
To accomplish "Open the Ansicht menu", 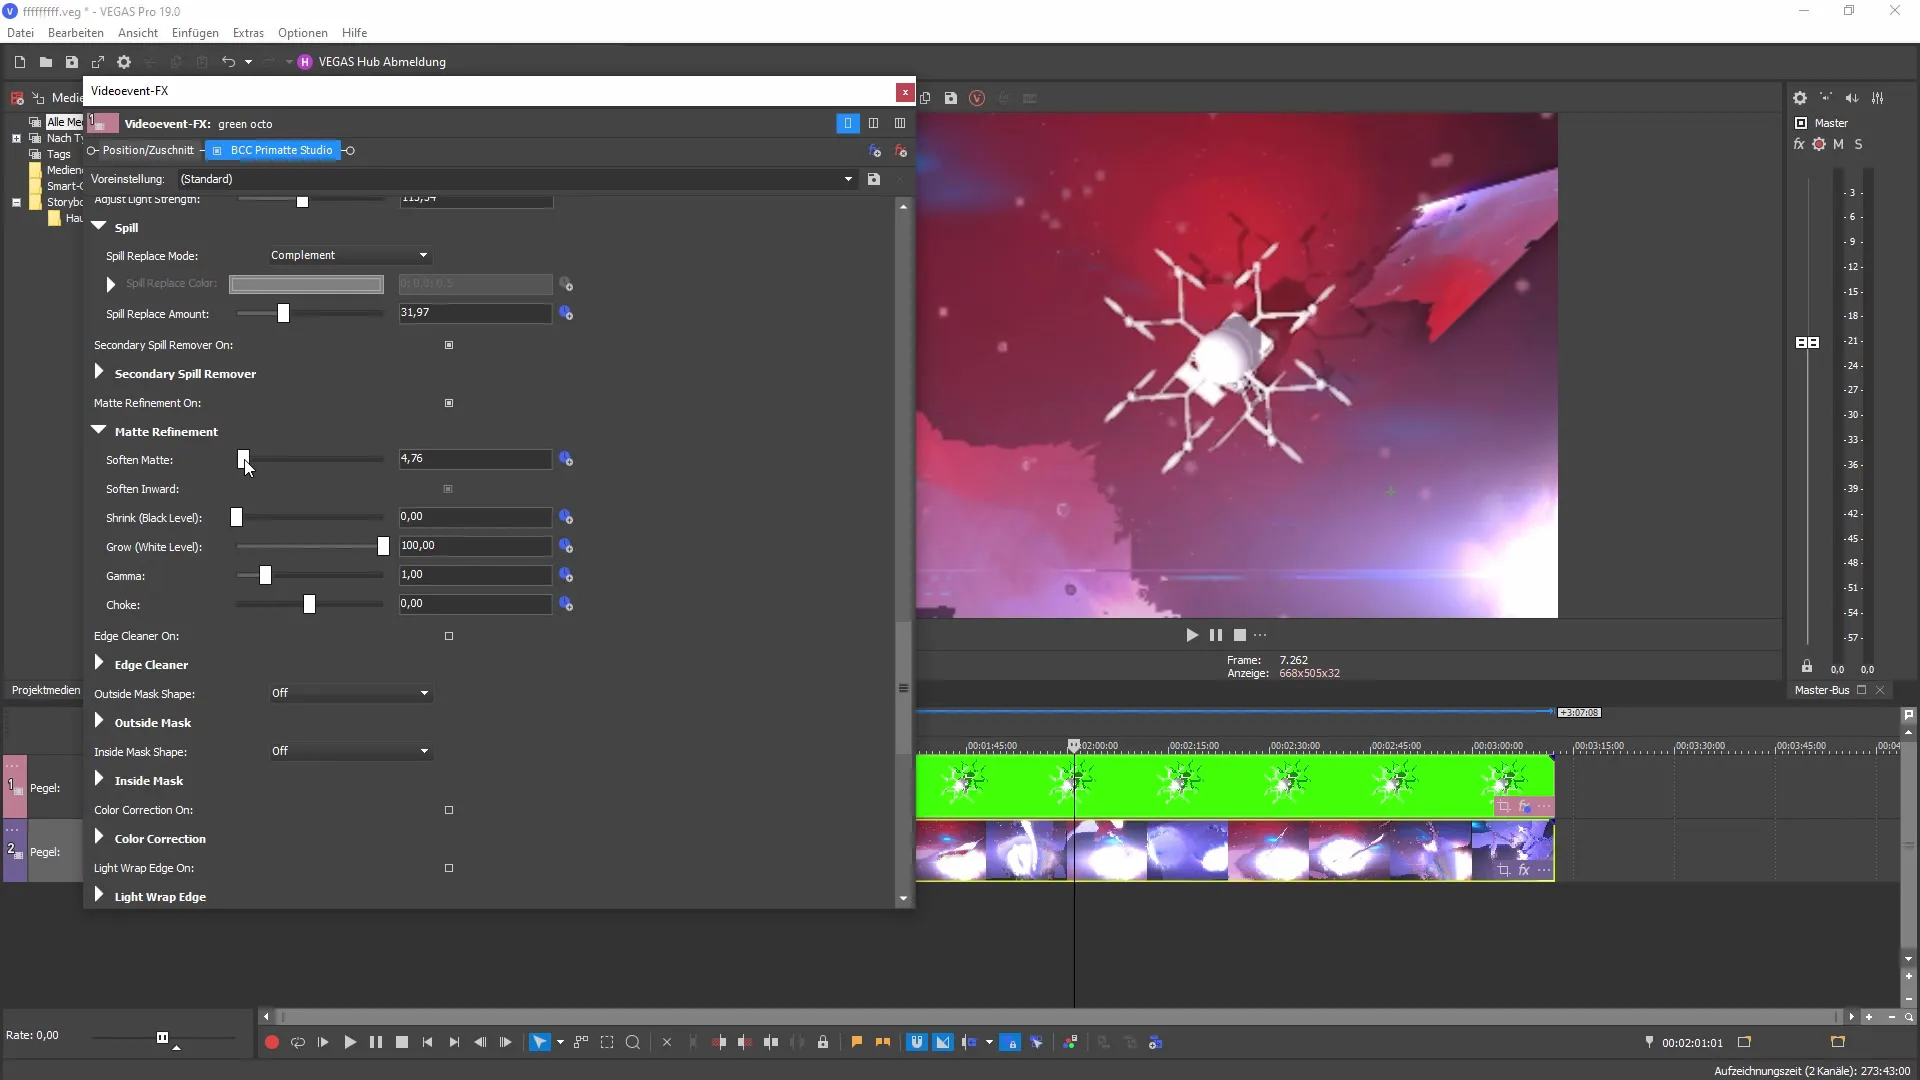I will tap(137, 33).
